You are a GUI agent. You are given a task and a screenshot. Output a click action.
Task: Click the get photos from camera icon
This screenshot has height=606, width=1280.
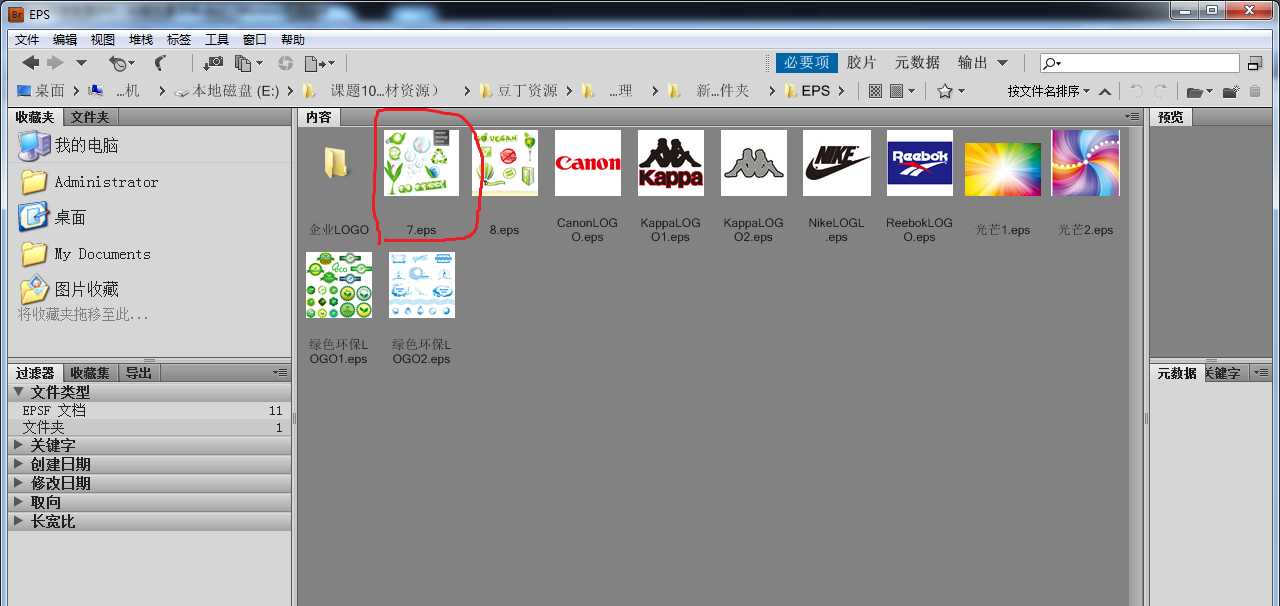click(x=213, y=63)
